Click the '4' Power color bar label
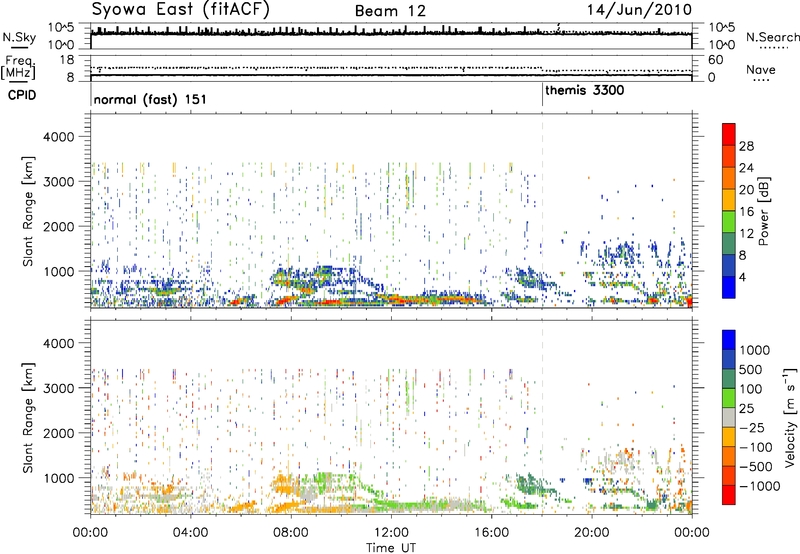The width and height of the screenshot is (800, 554). [x=743, y=278]
